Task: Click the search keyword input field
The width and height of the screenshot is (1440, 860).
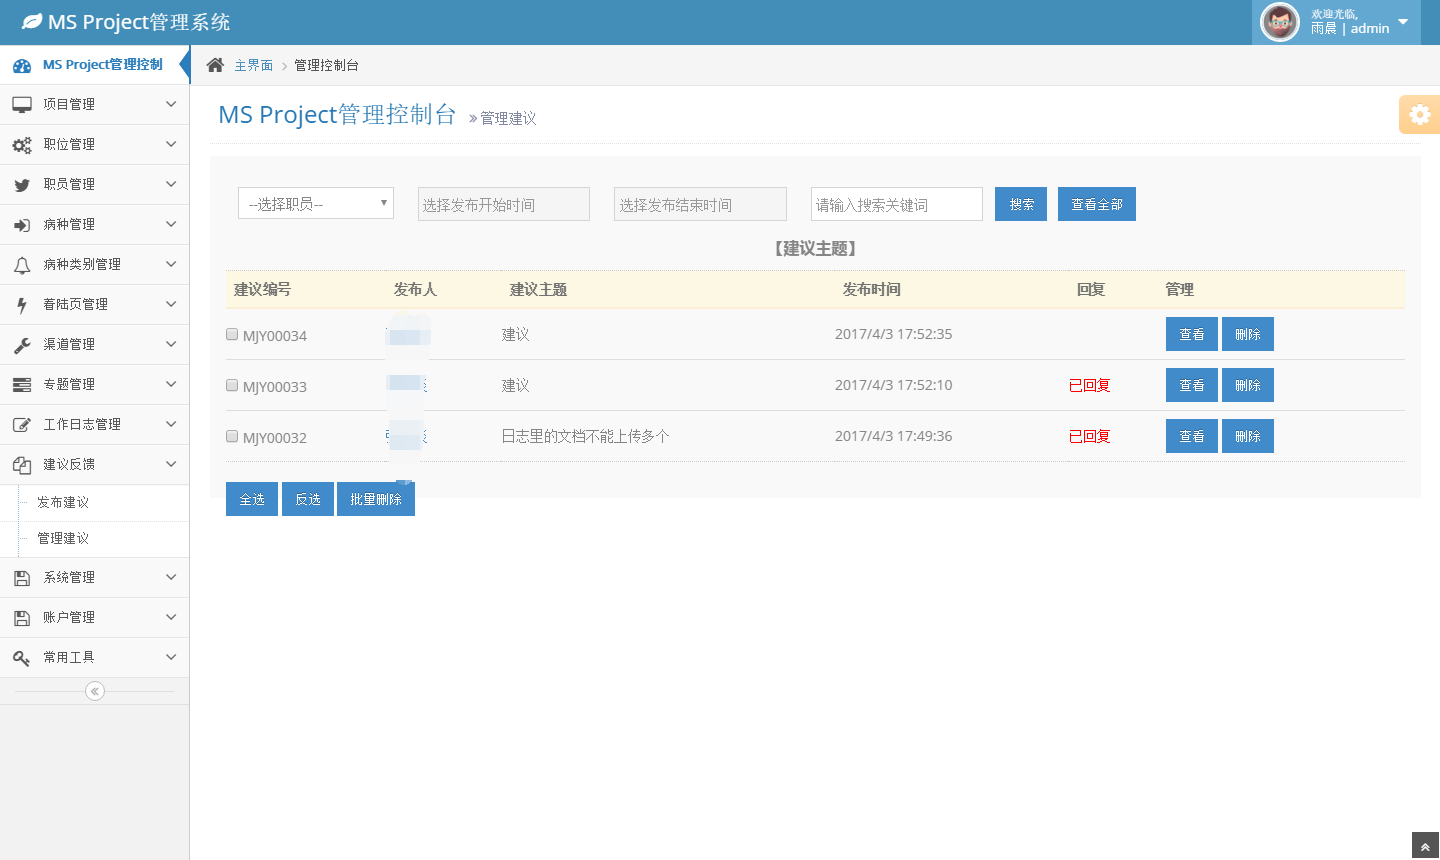Action: pyautogui.click(x=896, y=204)
